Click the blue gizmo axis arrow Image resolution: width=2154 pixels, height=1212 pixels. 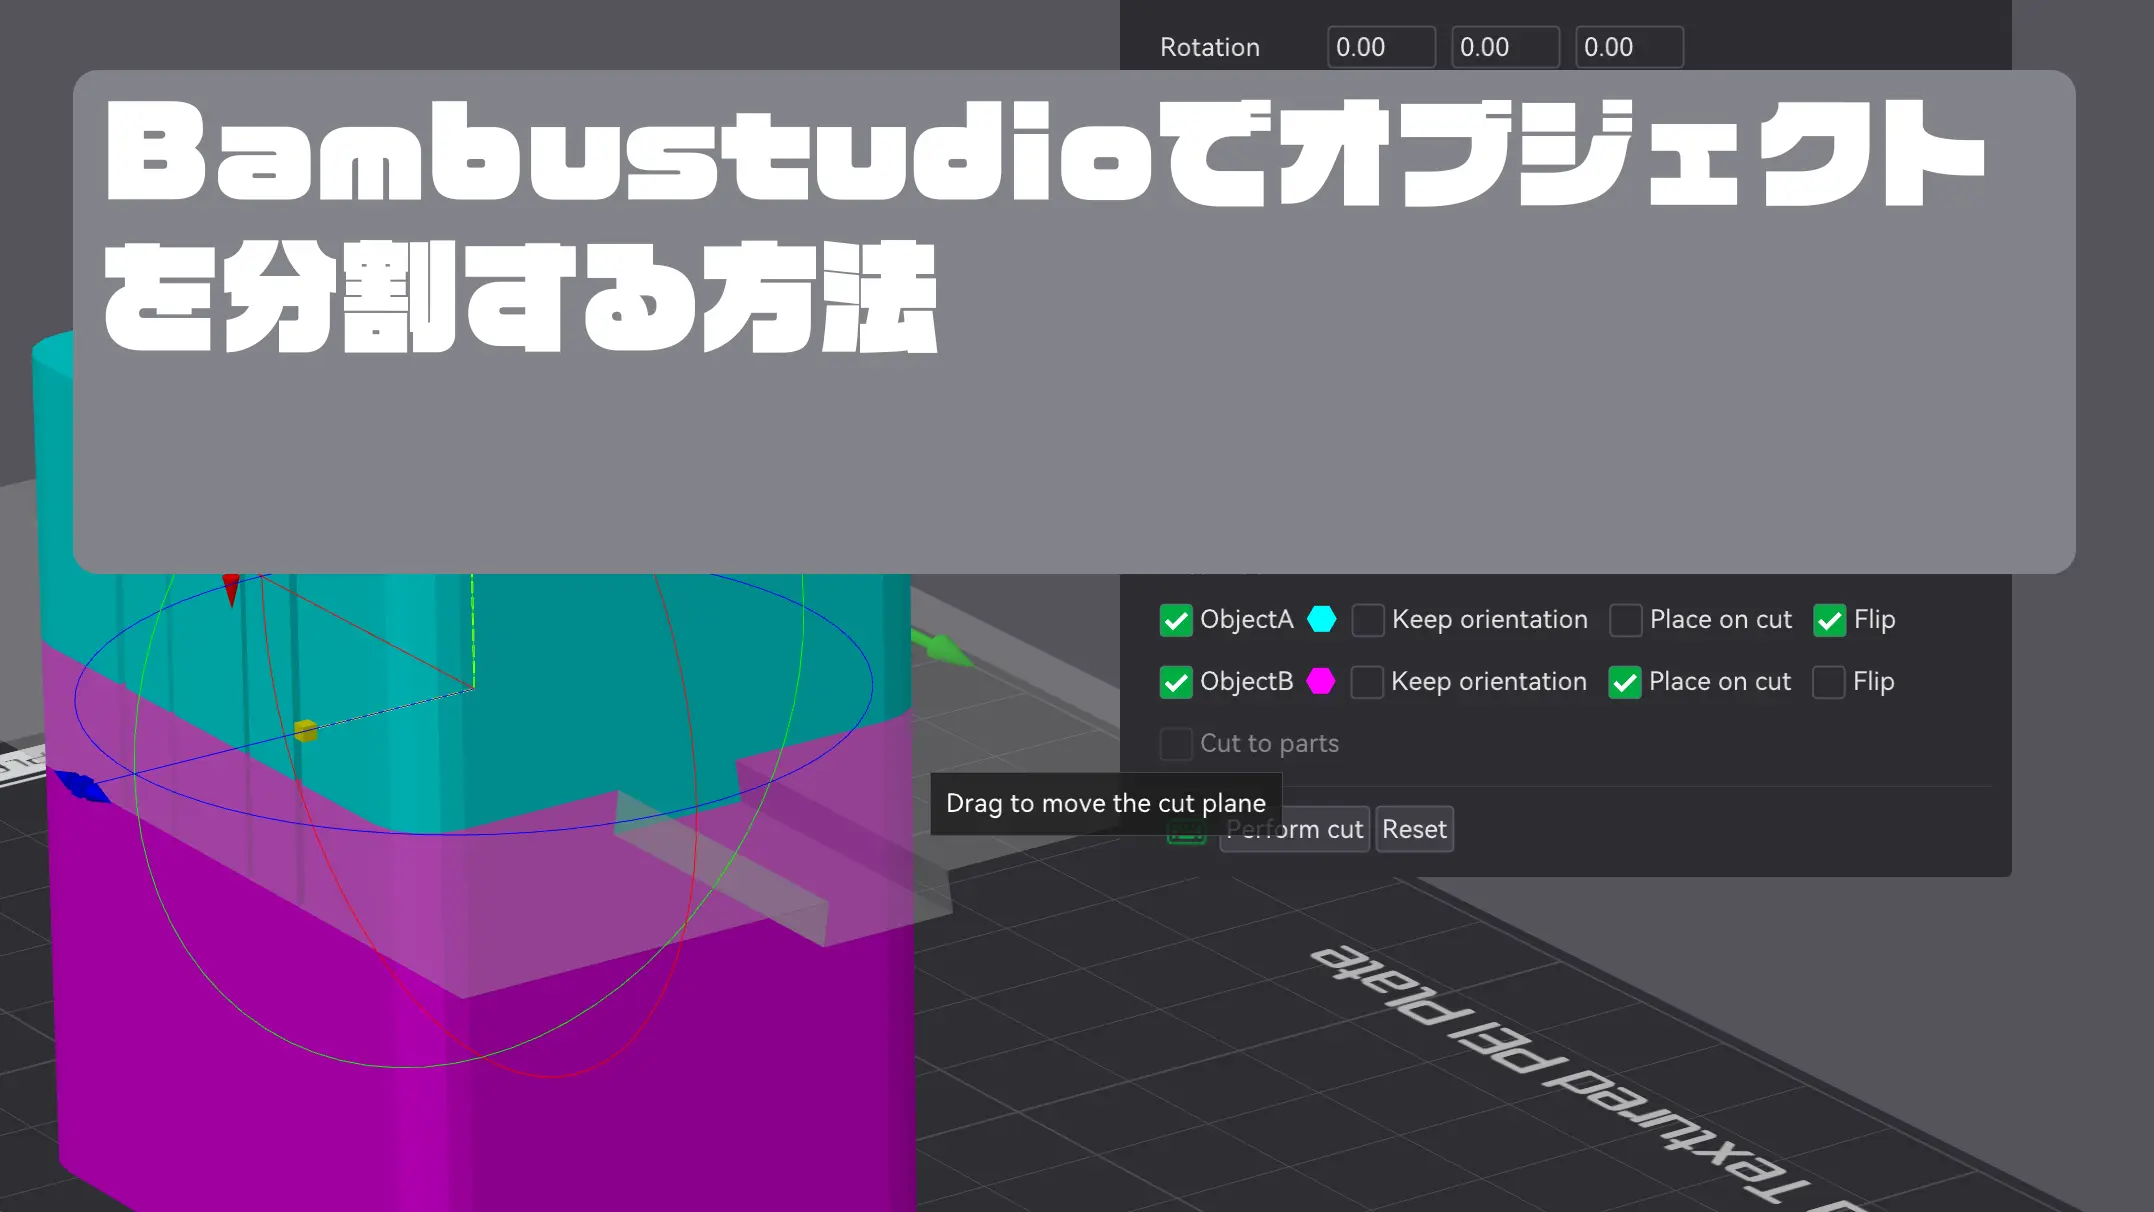(x=82, y=786)
